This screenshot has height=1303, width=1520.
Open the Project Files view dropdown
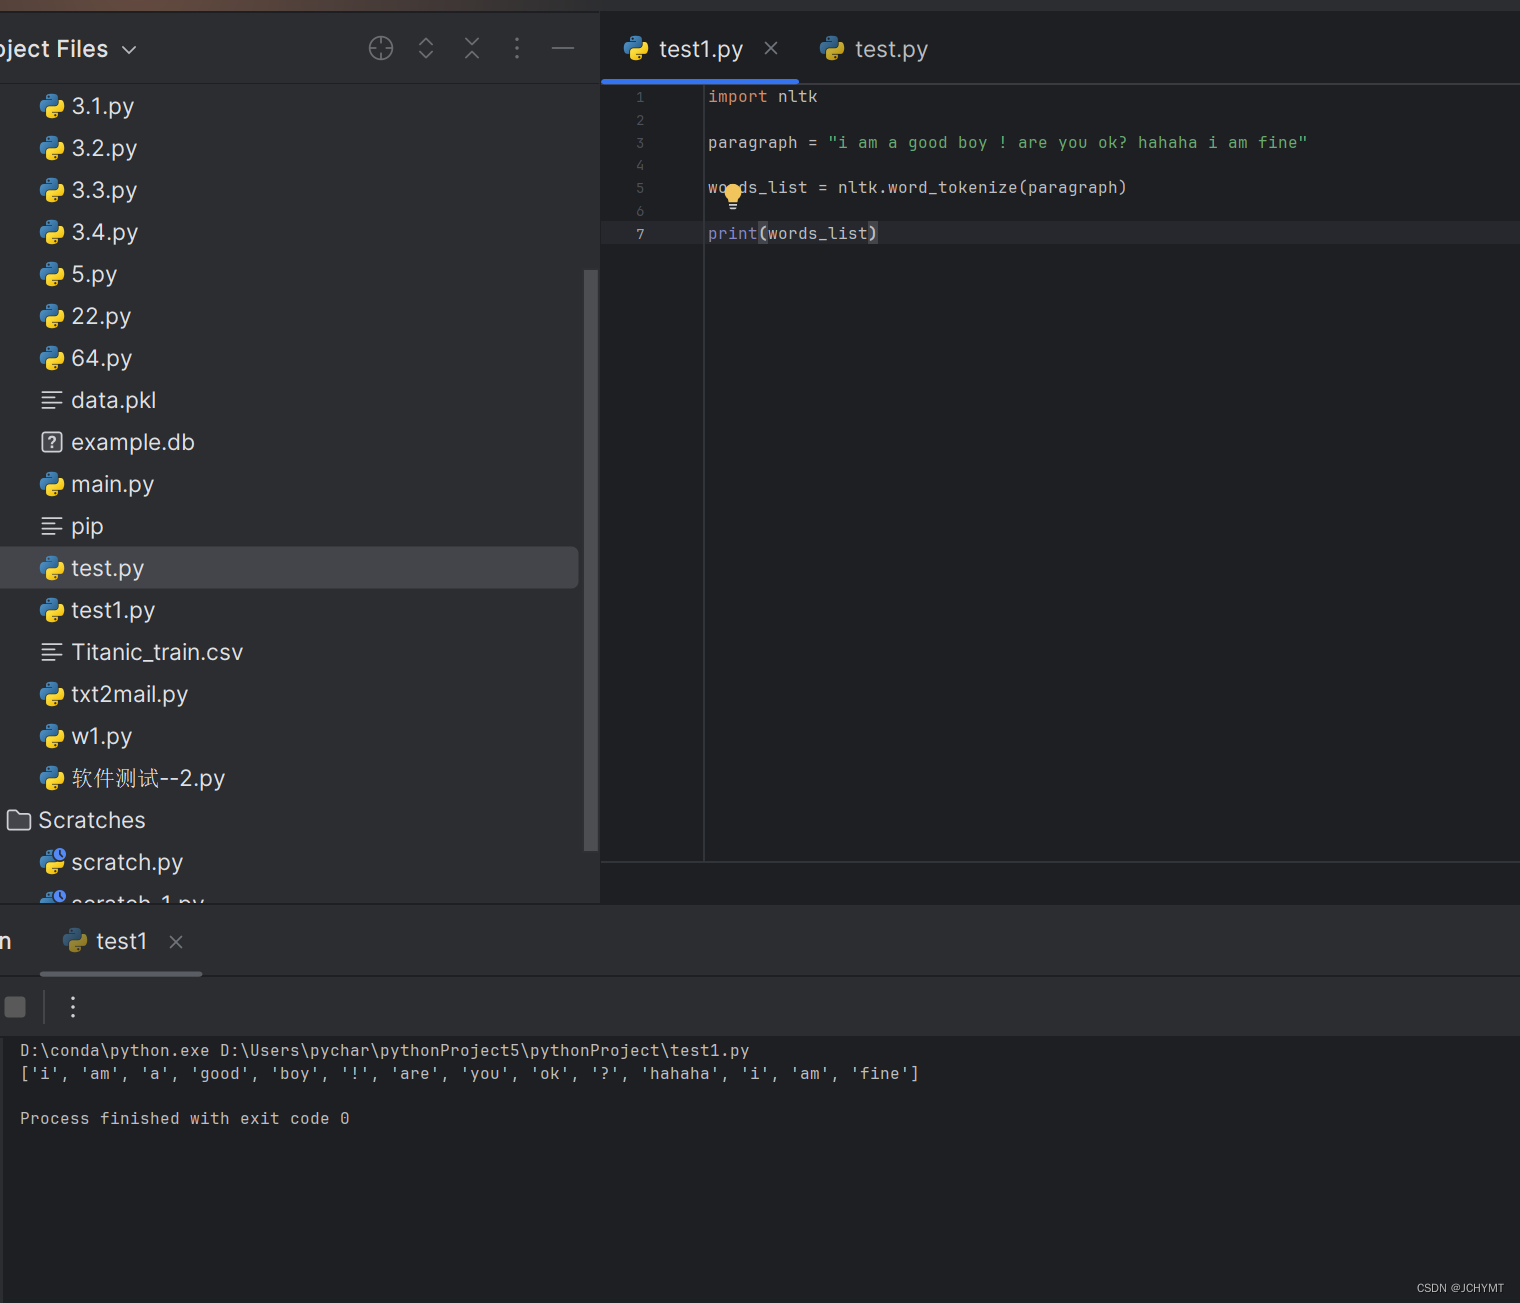pyautogui.click(x=128, y=48)
